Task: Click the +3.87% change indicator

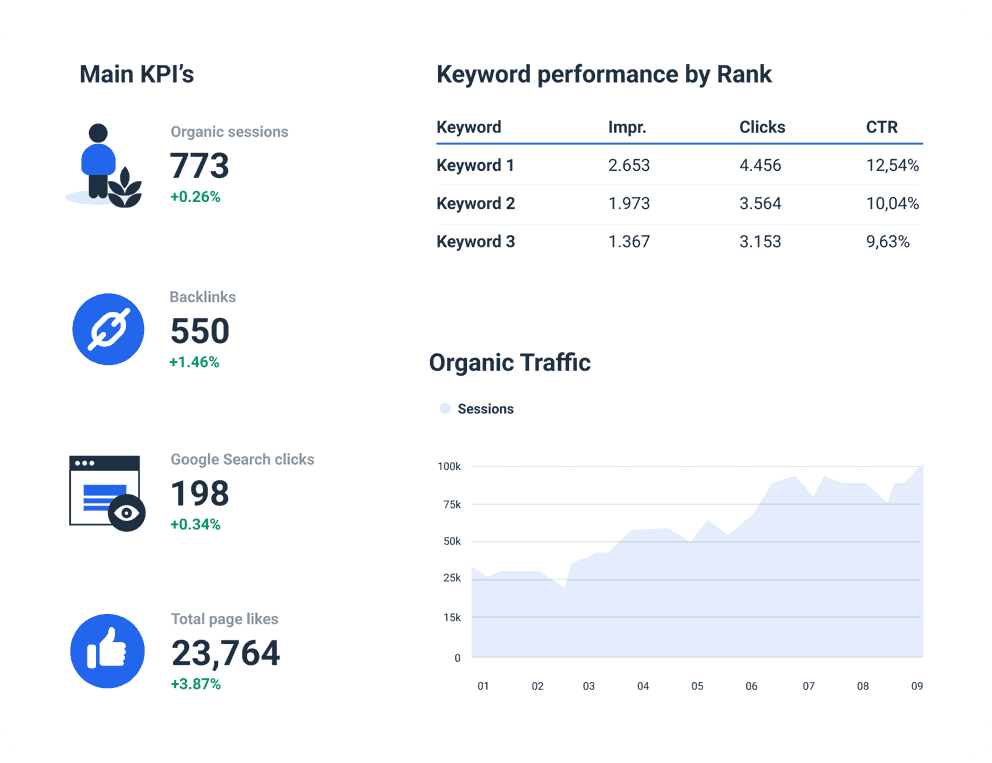Action: click(195, 684)
